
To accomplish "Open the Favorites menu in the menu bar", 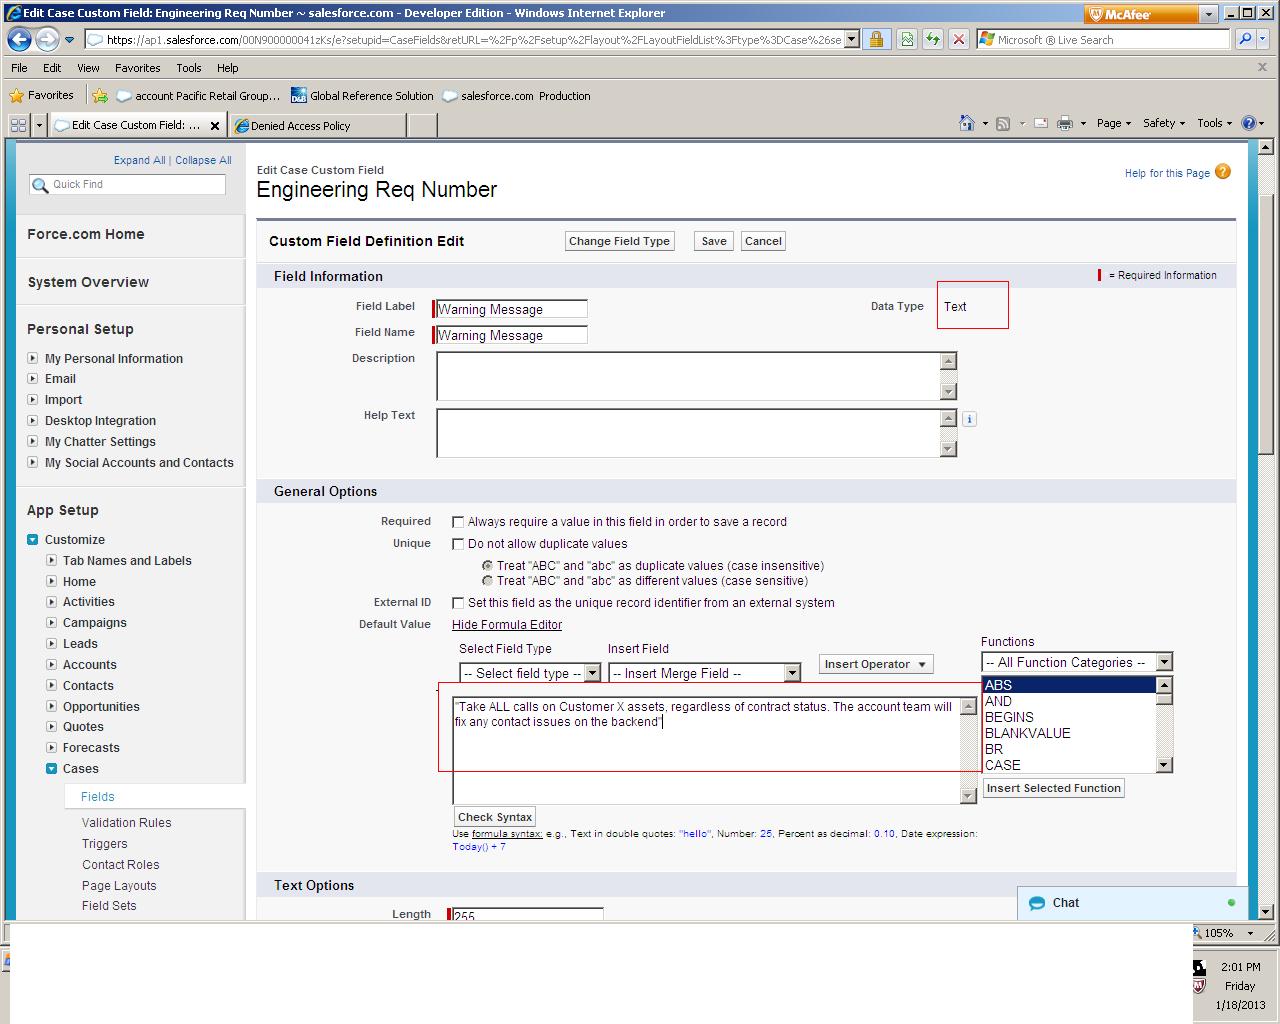I will pos(137,68).
